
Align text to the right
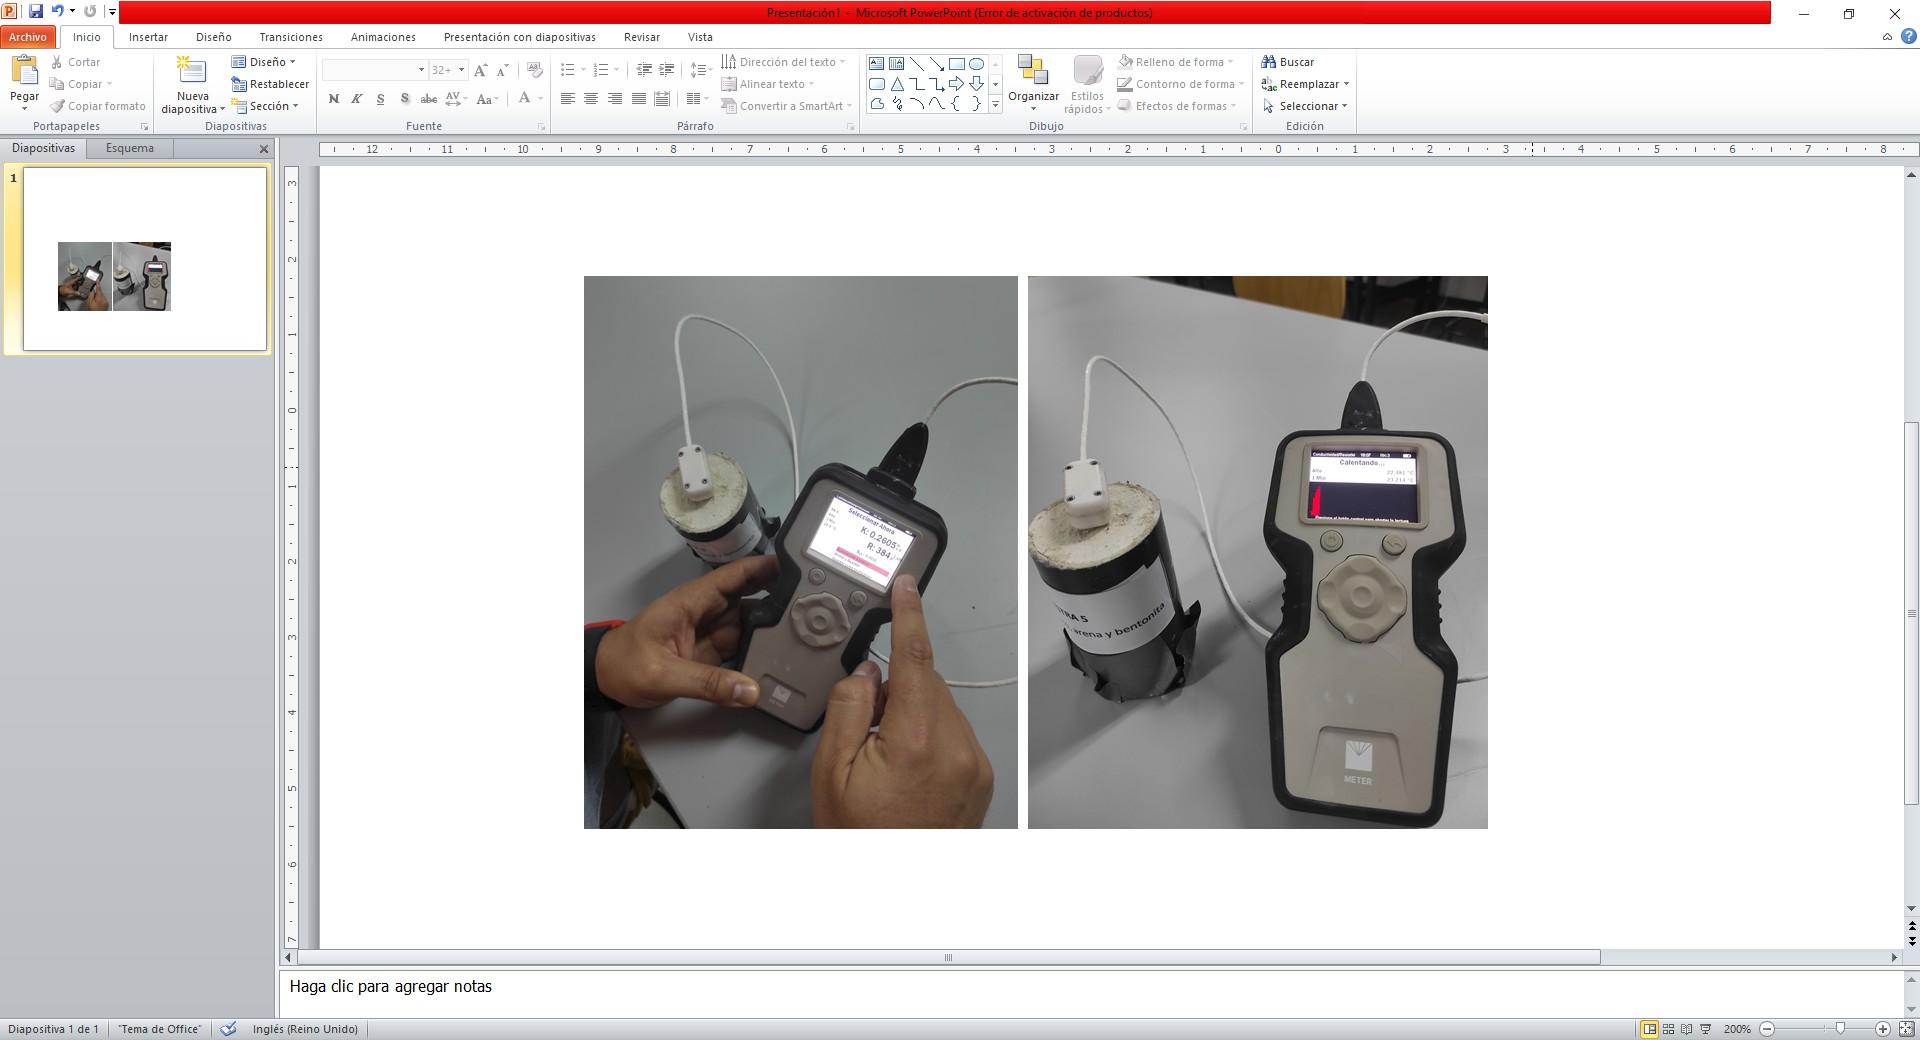(615, 99)
